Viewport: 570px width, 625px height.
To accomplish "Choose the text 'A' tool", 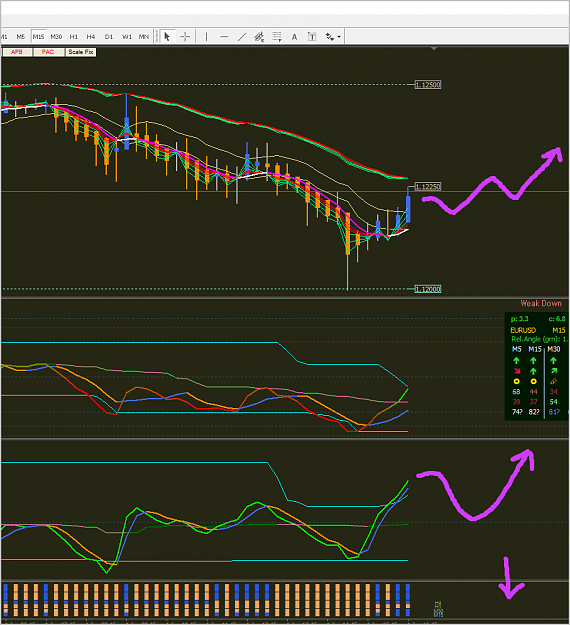I will 294,37.
